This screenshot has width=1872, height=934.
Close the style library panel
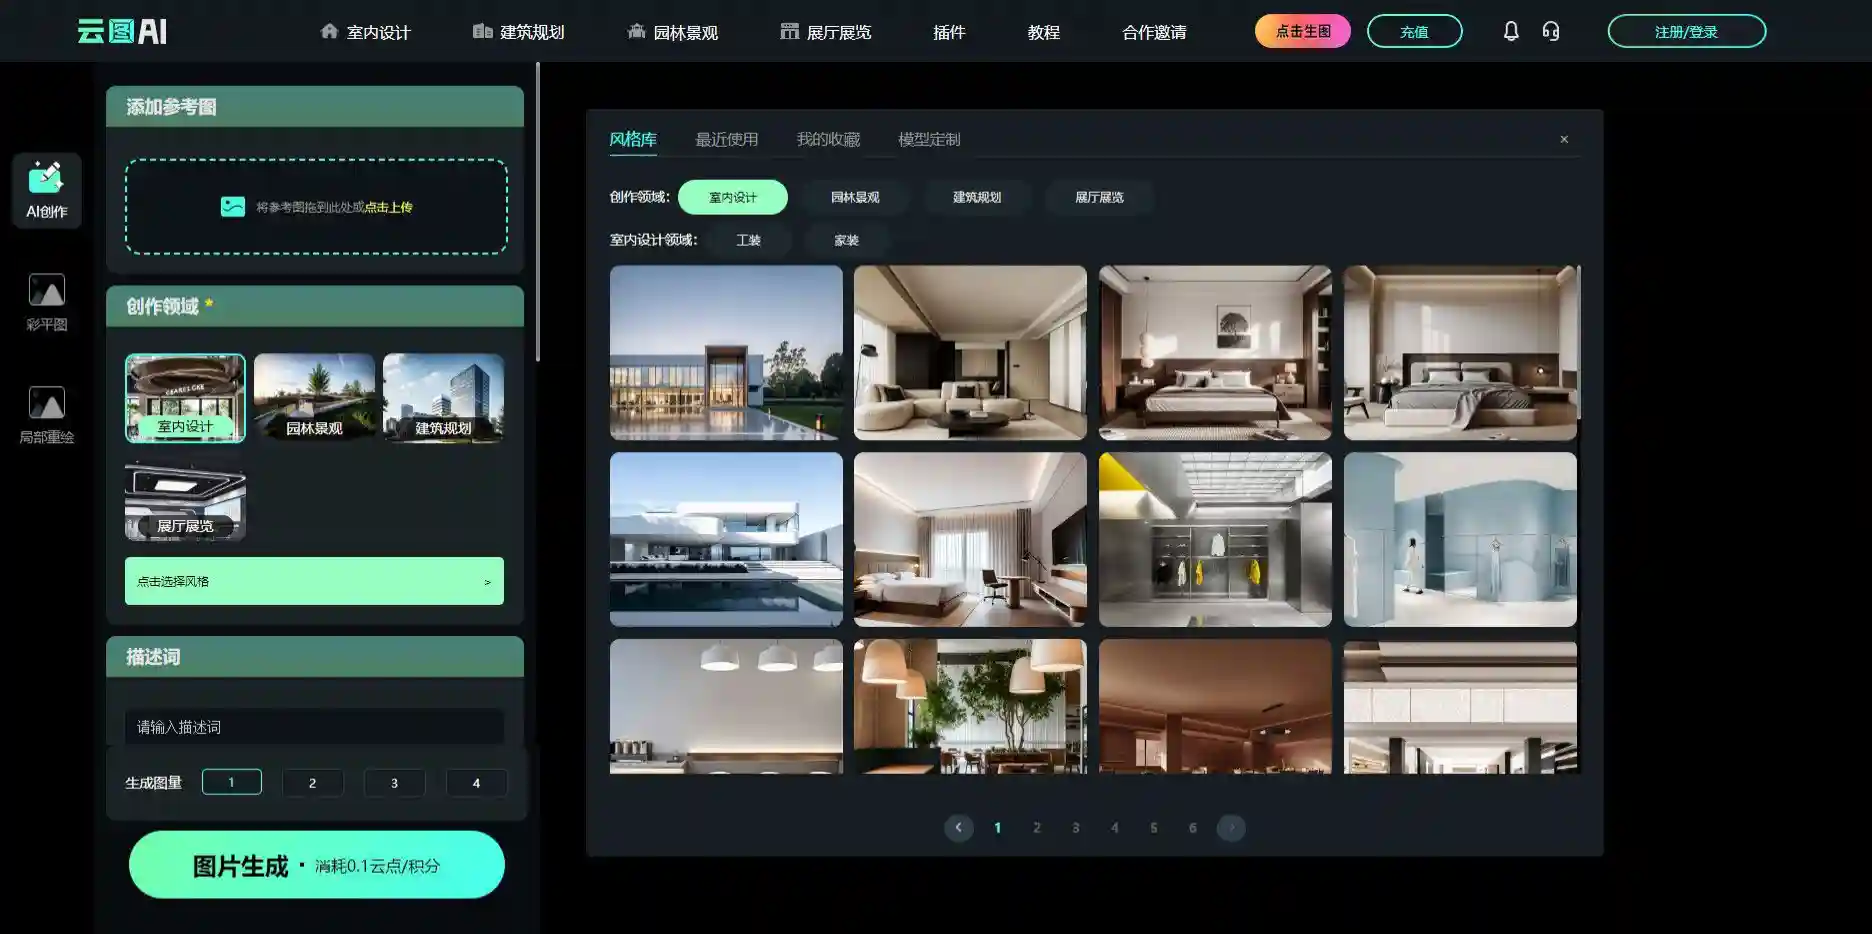pyautogui.click(x=1563, y=140)
